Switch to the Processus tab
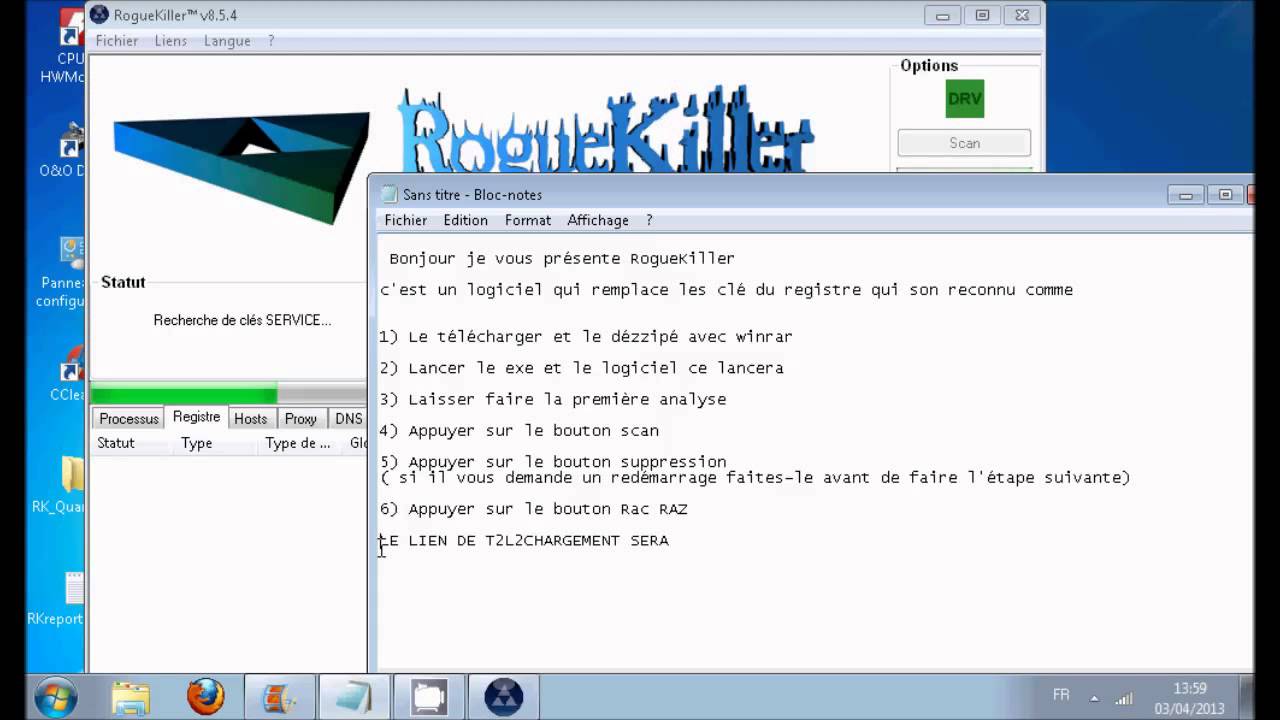Image resolution: width=1280 pixels, height=720 pixels. (129, 419)
